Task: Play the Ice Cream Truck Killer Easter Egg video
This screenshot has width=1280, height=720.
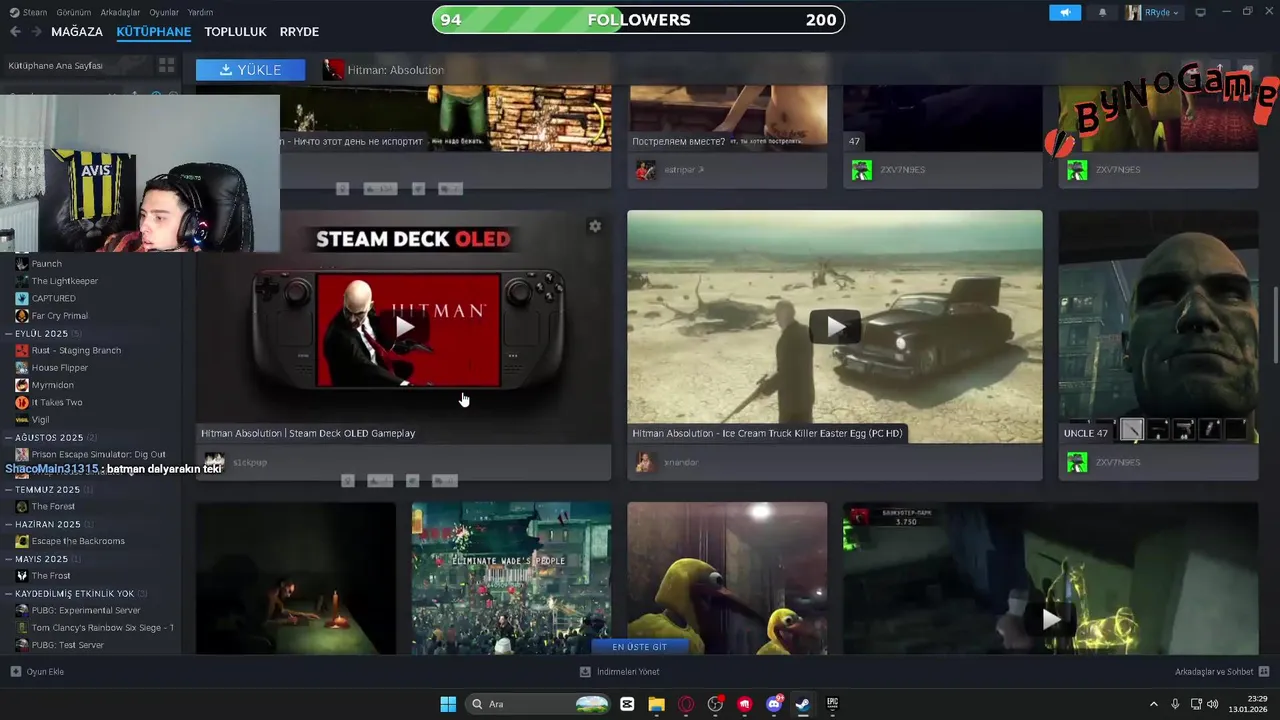Action: [x=834, y=326]
